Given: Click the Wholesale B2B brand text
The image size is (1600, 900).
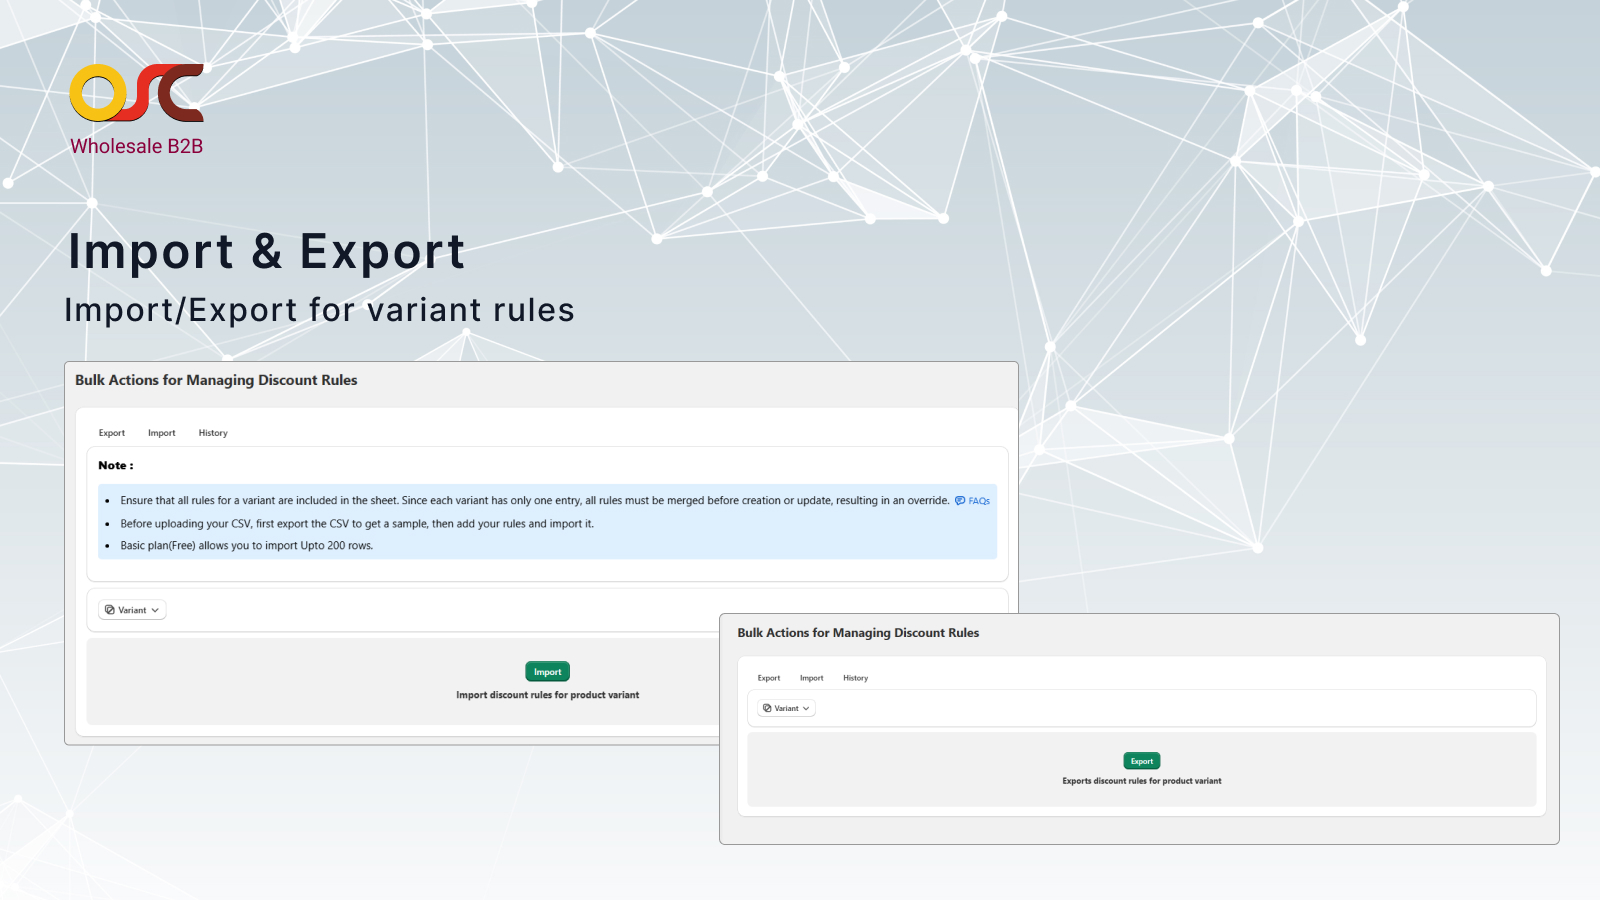Looking at the screenshot, I should [x=137, y=146].
